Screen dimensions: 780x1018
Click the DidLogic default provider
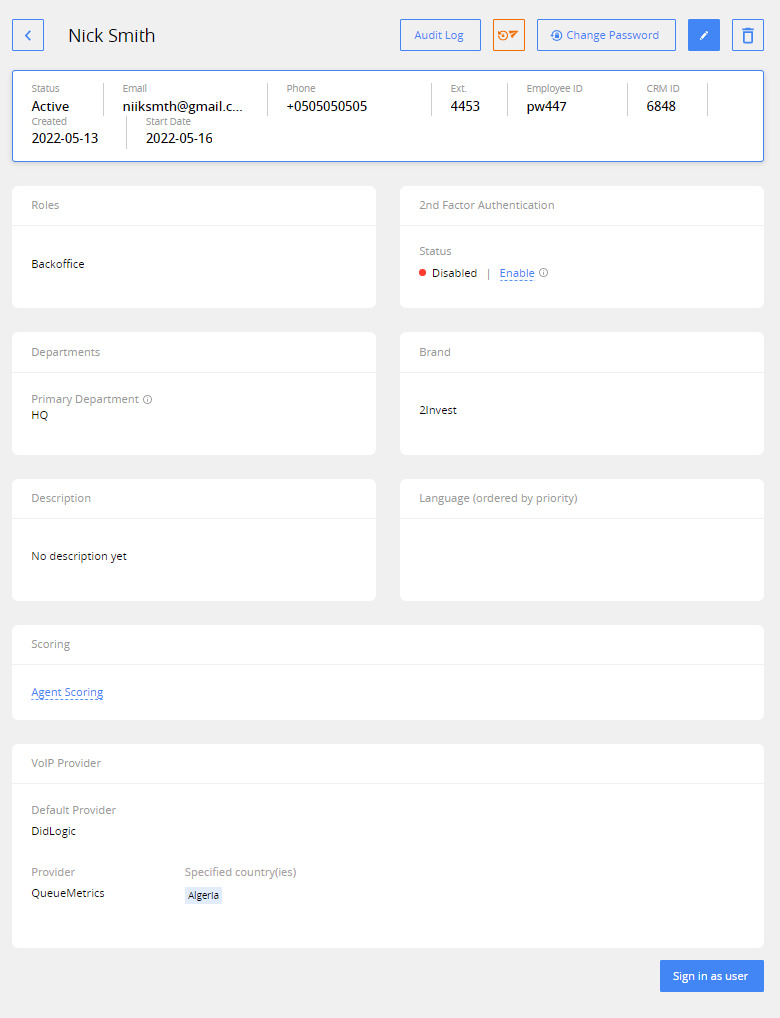point(53,830)
